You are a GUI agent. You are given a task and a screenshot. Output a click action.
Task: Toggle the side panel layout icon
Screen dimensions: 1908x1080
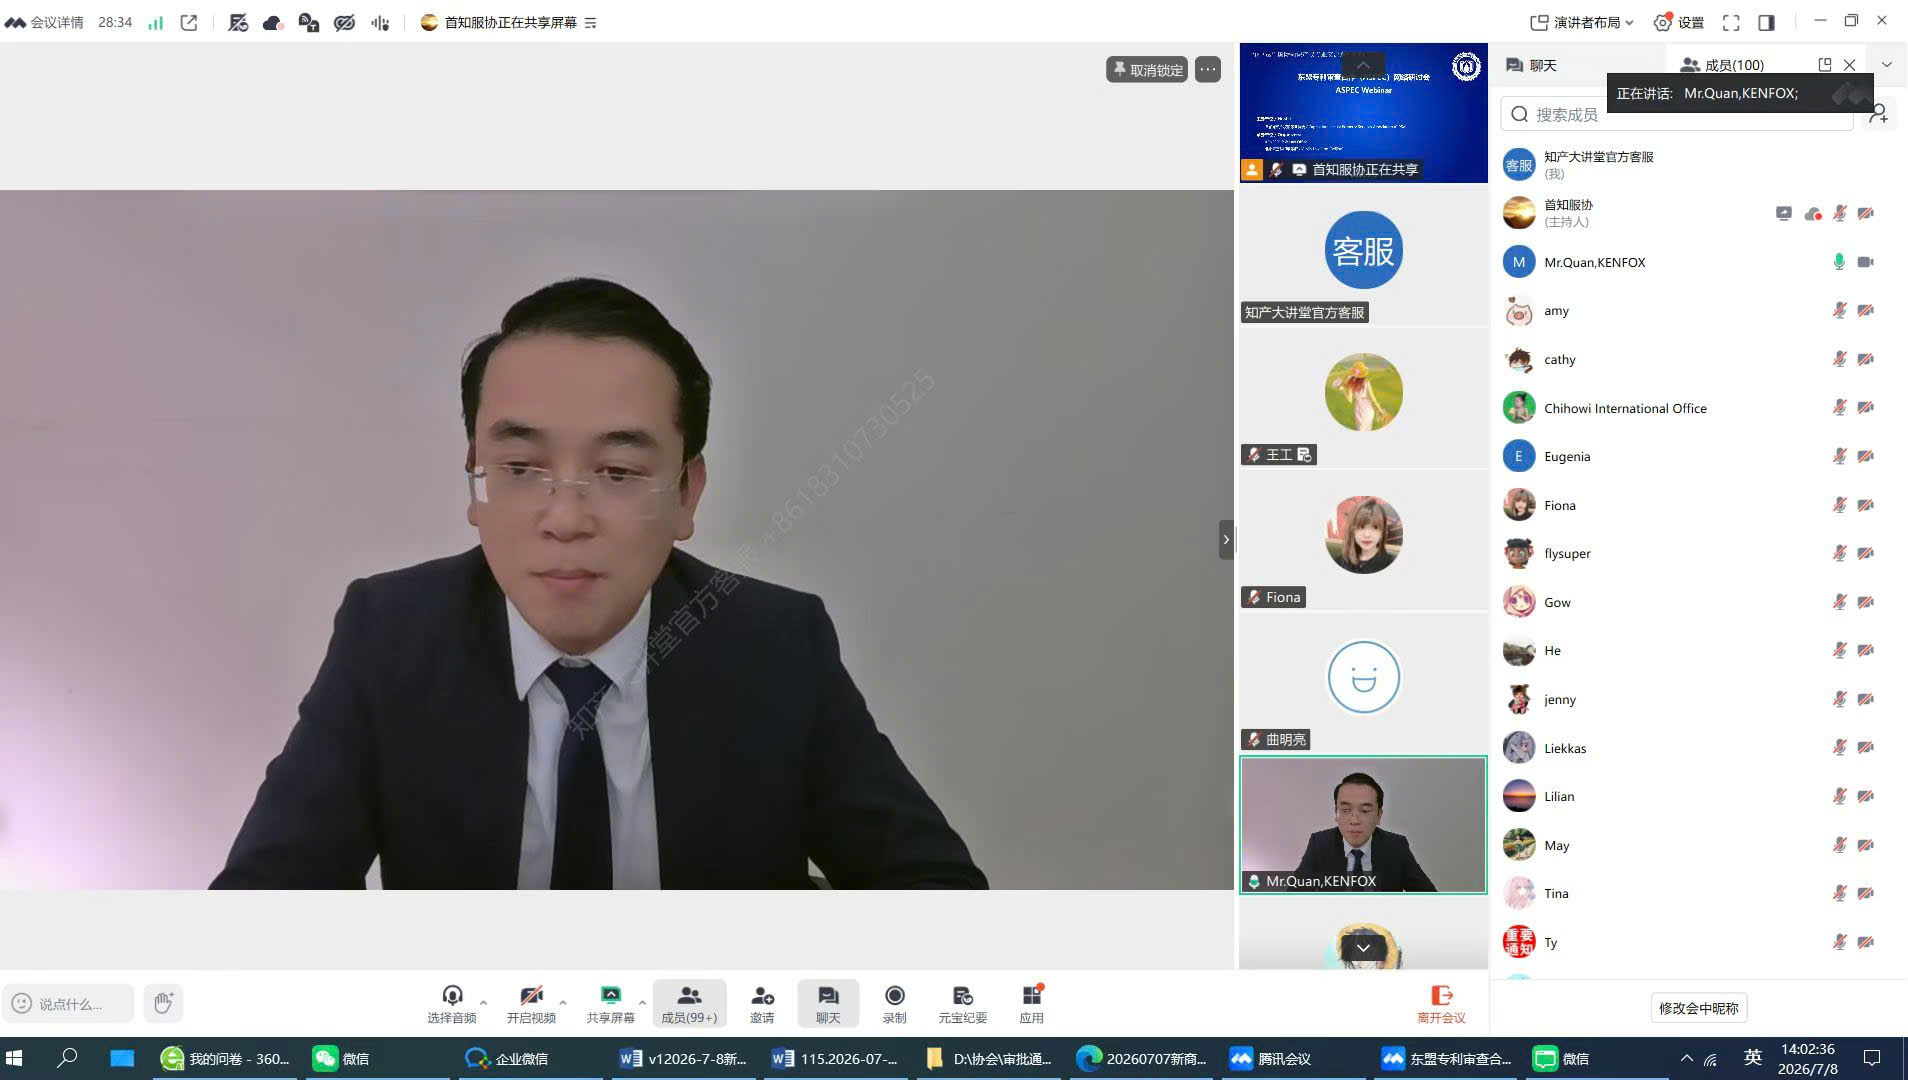[x=1766, y=22]
